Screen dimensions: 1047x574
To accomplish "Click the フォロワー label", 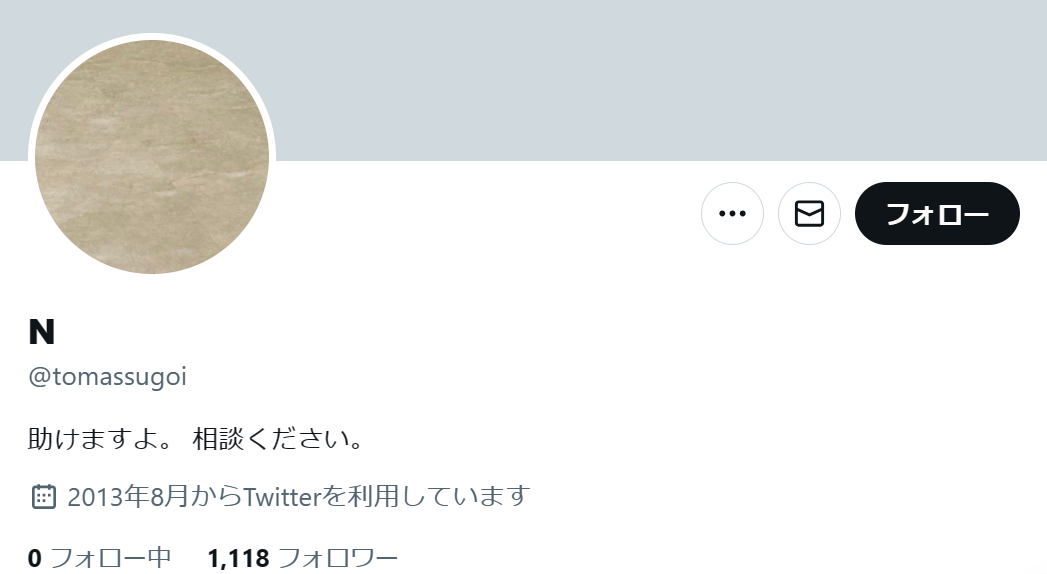I will (337, 558).
